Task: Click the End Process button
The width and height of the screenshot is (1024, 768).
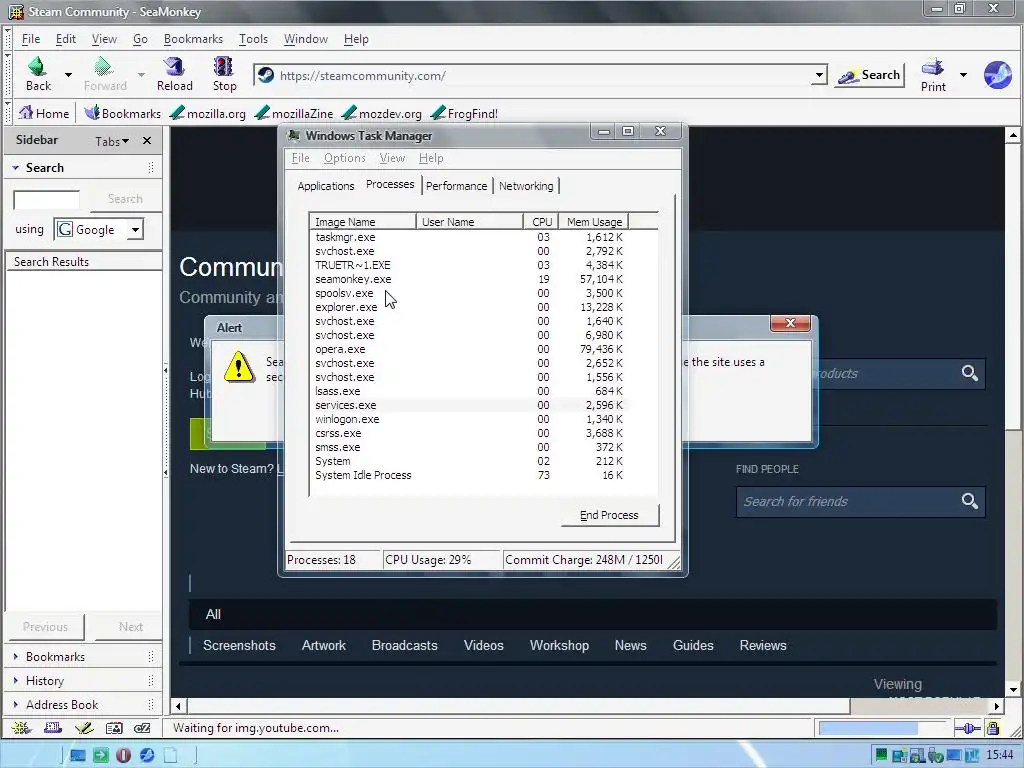Action: pos(609,515)
